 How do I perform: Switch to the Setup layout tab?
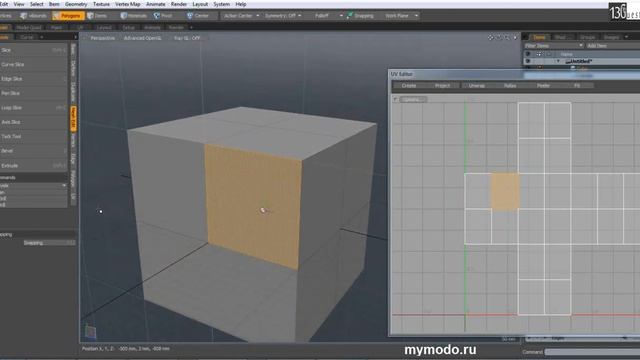pos(128,27)
